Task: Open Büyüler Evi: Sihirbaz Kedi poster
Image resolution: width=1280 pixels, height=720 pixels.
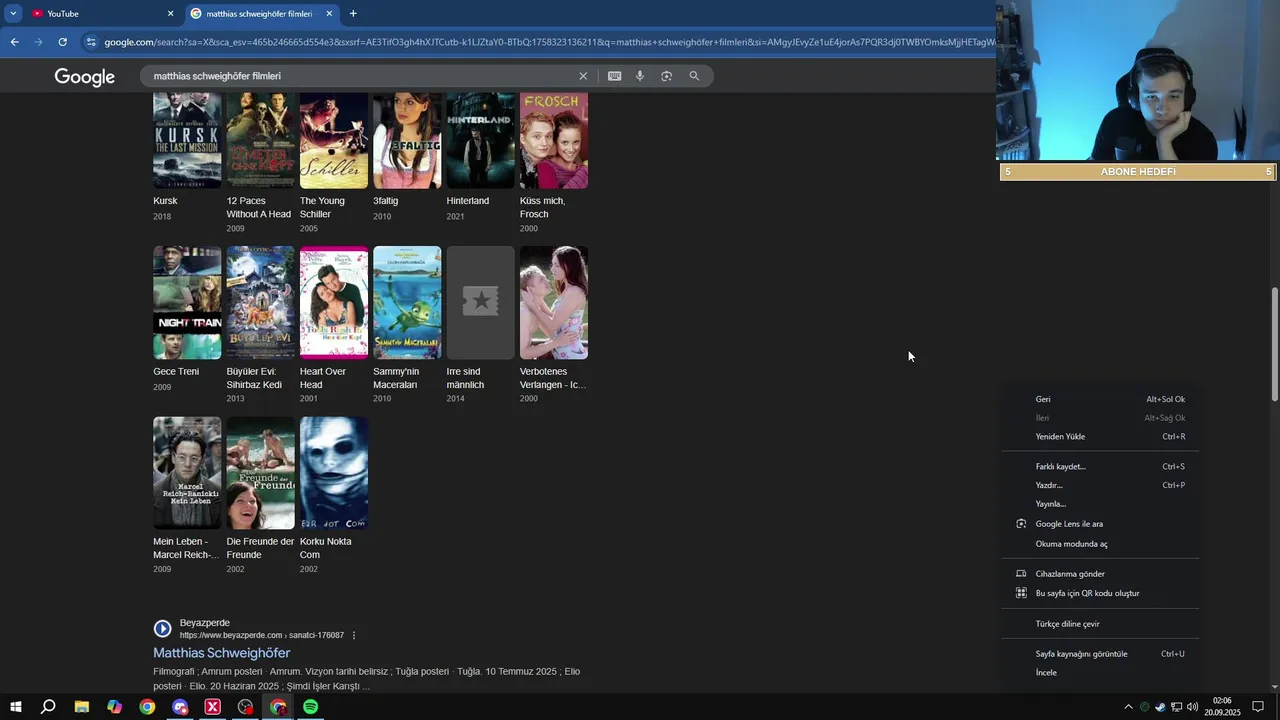Action: [x=260, y=302]
